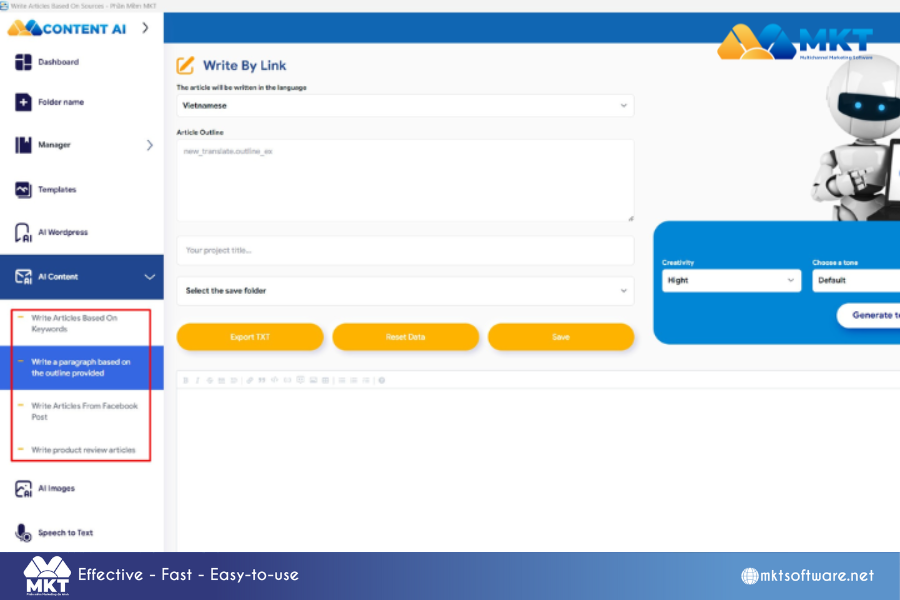Open the Folder name label
Viewport: 900px width, 600px height.
61,102
